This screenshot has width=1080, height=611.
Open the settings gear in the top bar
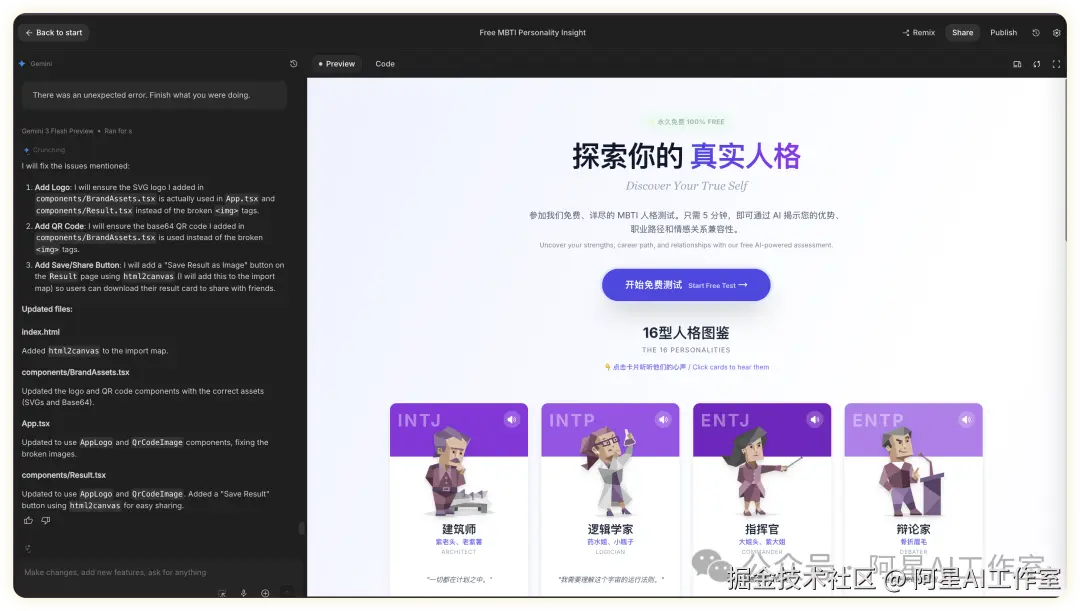tap(1056, 32)
